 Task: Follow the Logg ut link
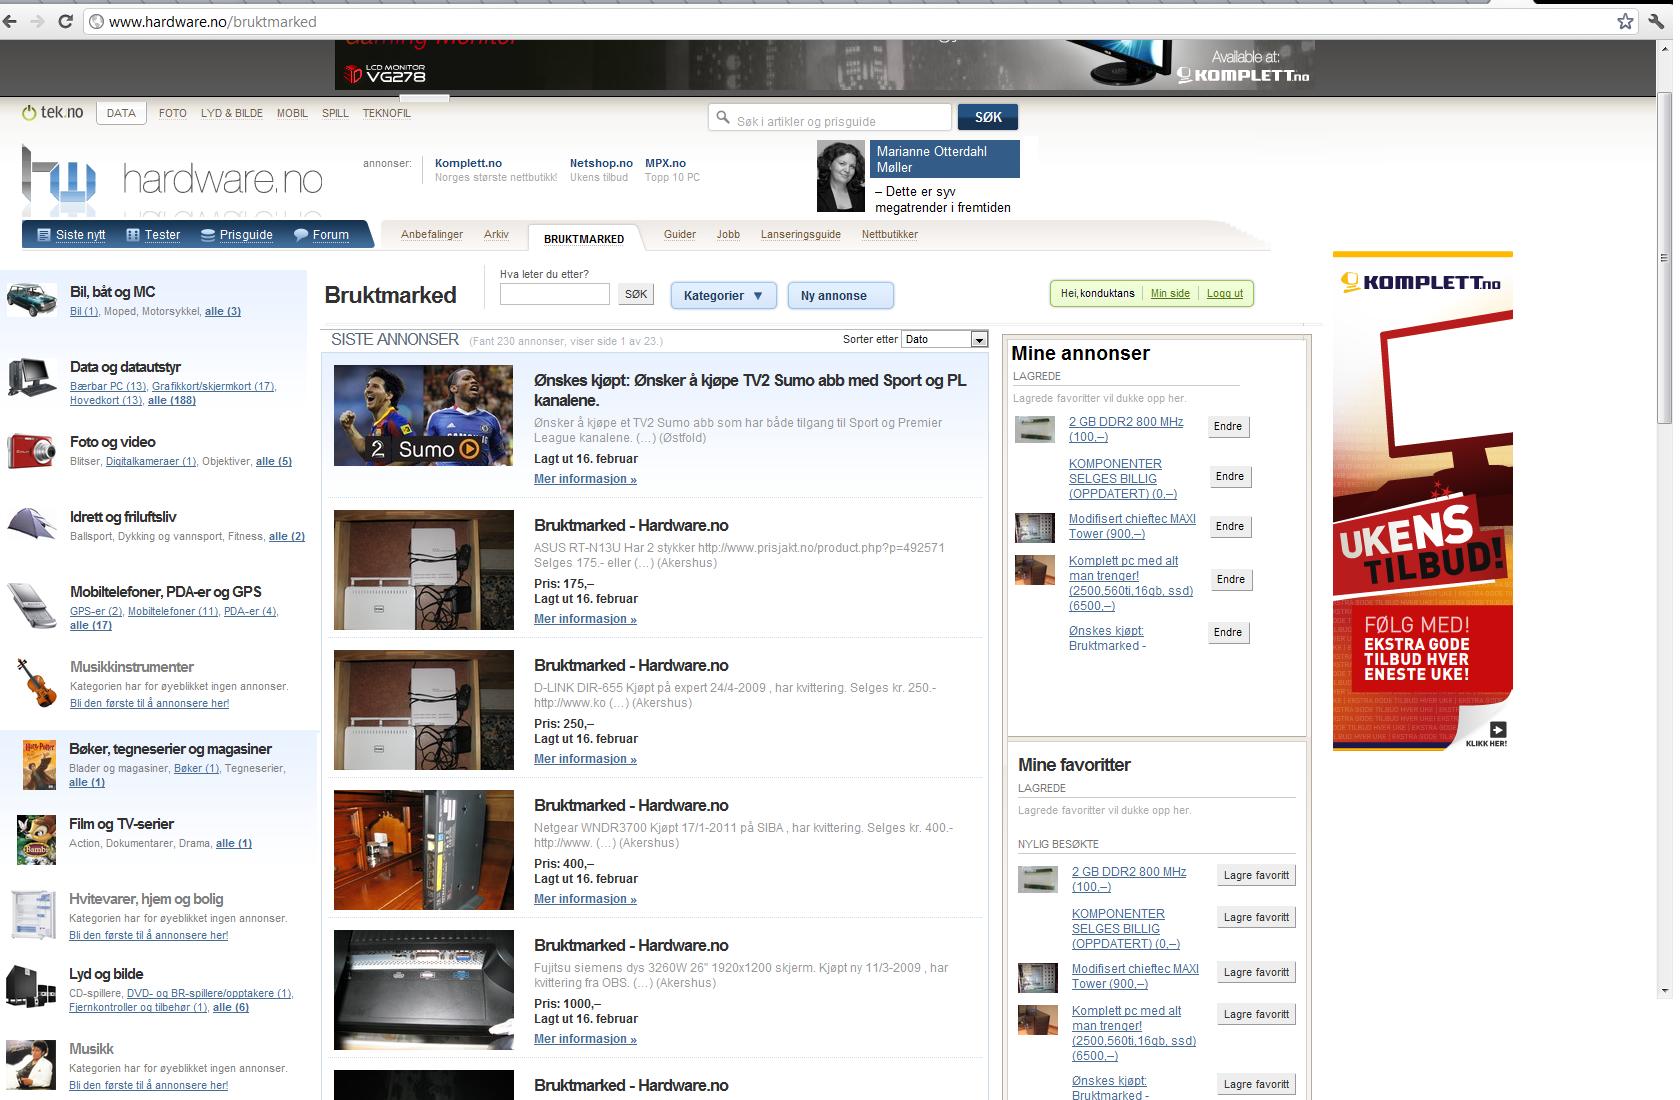pyautogui.click(x=1224, y=293)
